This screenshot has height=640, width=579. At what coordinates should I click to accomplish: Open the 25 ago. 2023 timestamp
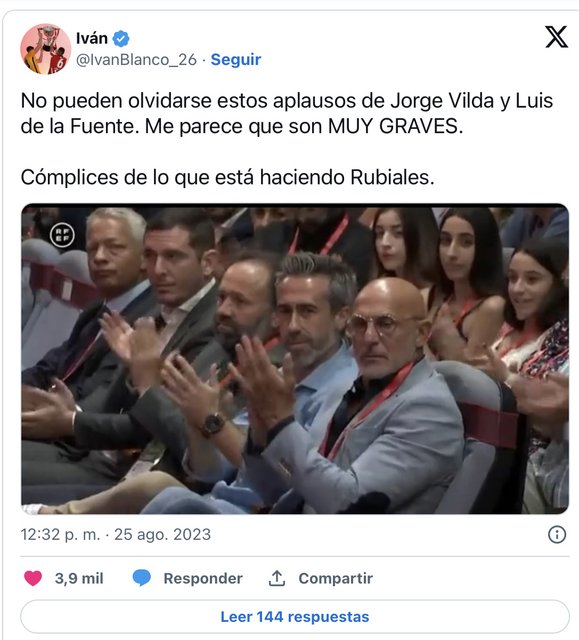click(x=162, y=534)
